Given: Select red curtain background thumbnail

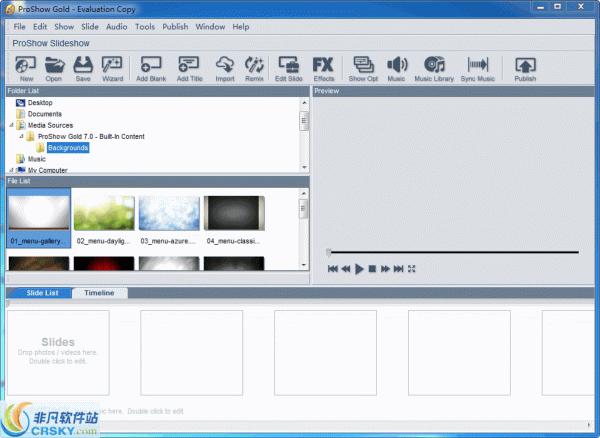Looking at the screenshot, I should click(x=104, y=264).
